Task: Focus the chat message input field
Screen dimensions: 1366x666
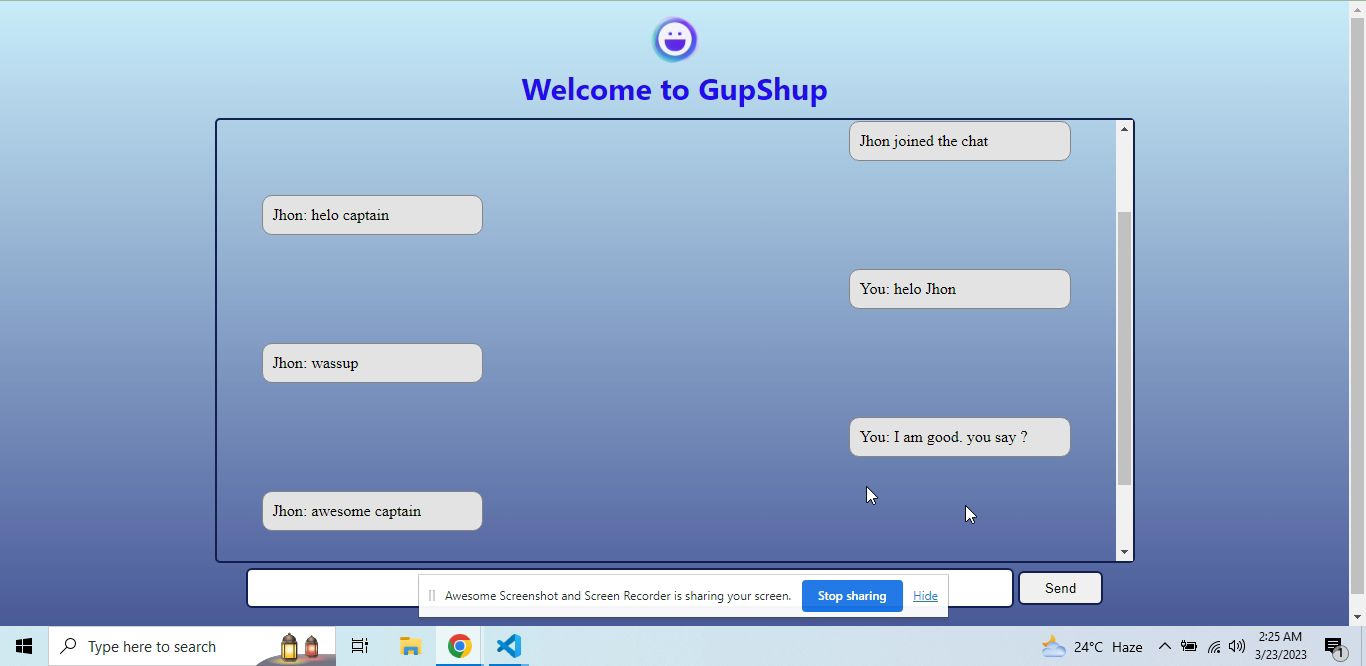Action: click(630, 588)
